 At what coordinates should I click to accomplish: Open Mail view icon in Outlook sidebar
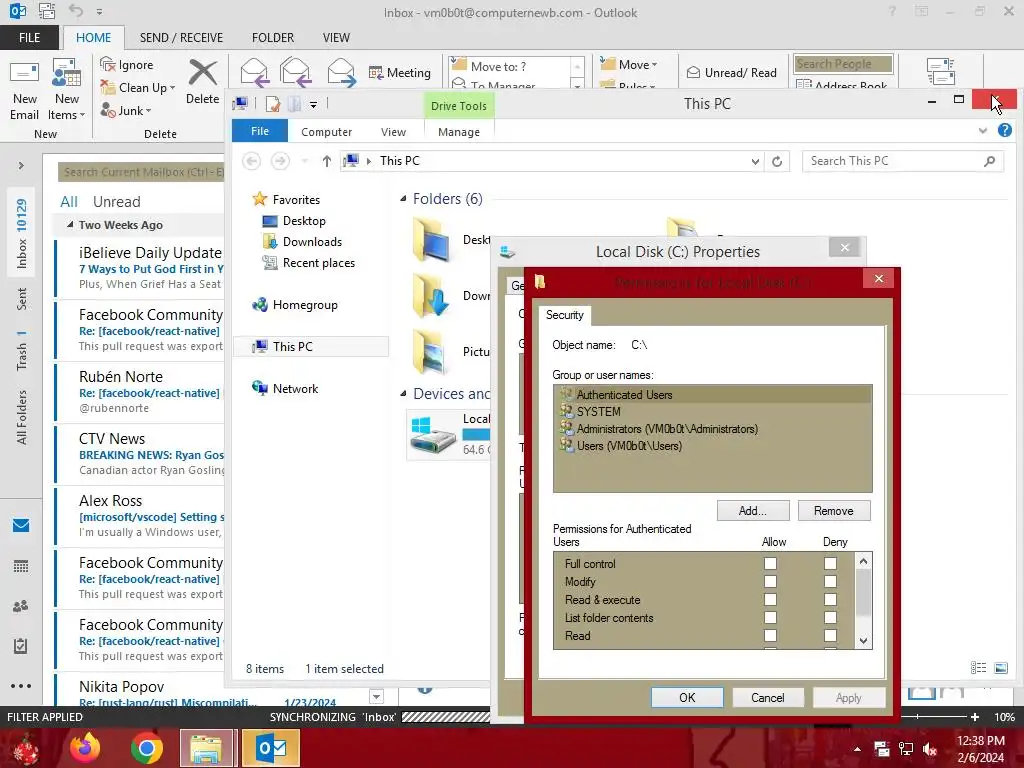coord(21,525)
